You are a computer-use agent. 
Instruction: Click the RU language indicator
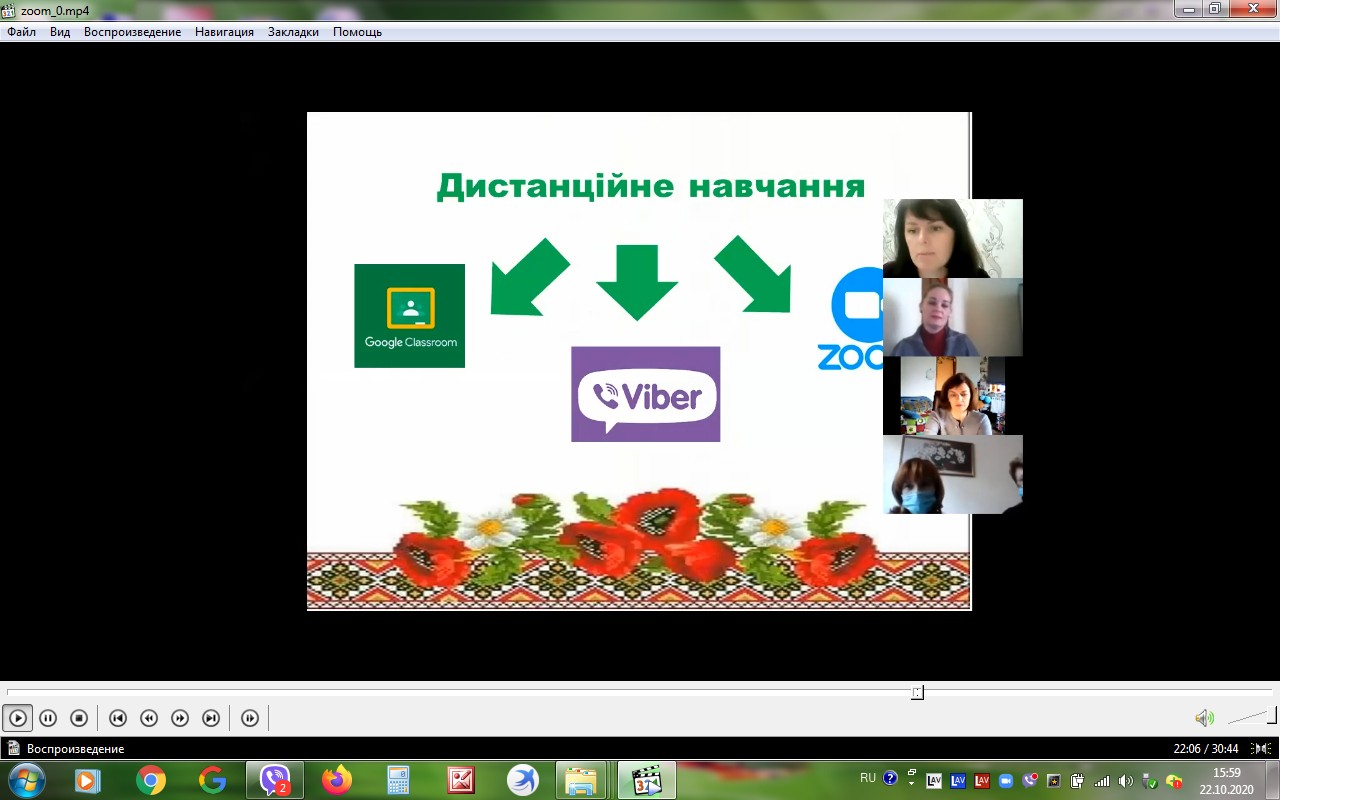click(867, 778)
